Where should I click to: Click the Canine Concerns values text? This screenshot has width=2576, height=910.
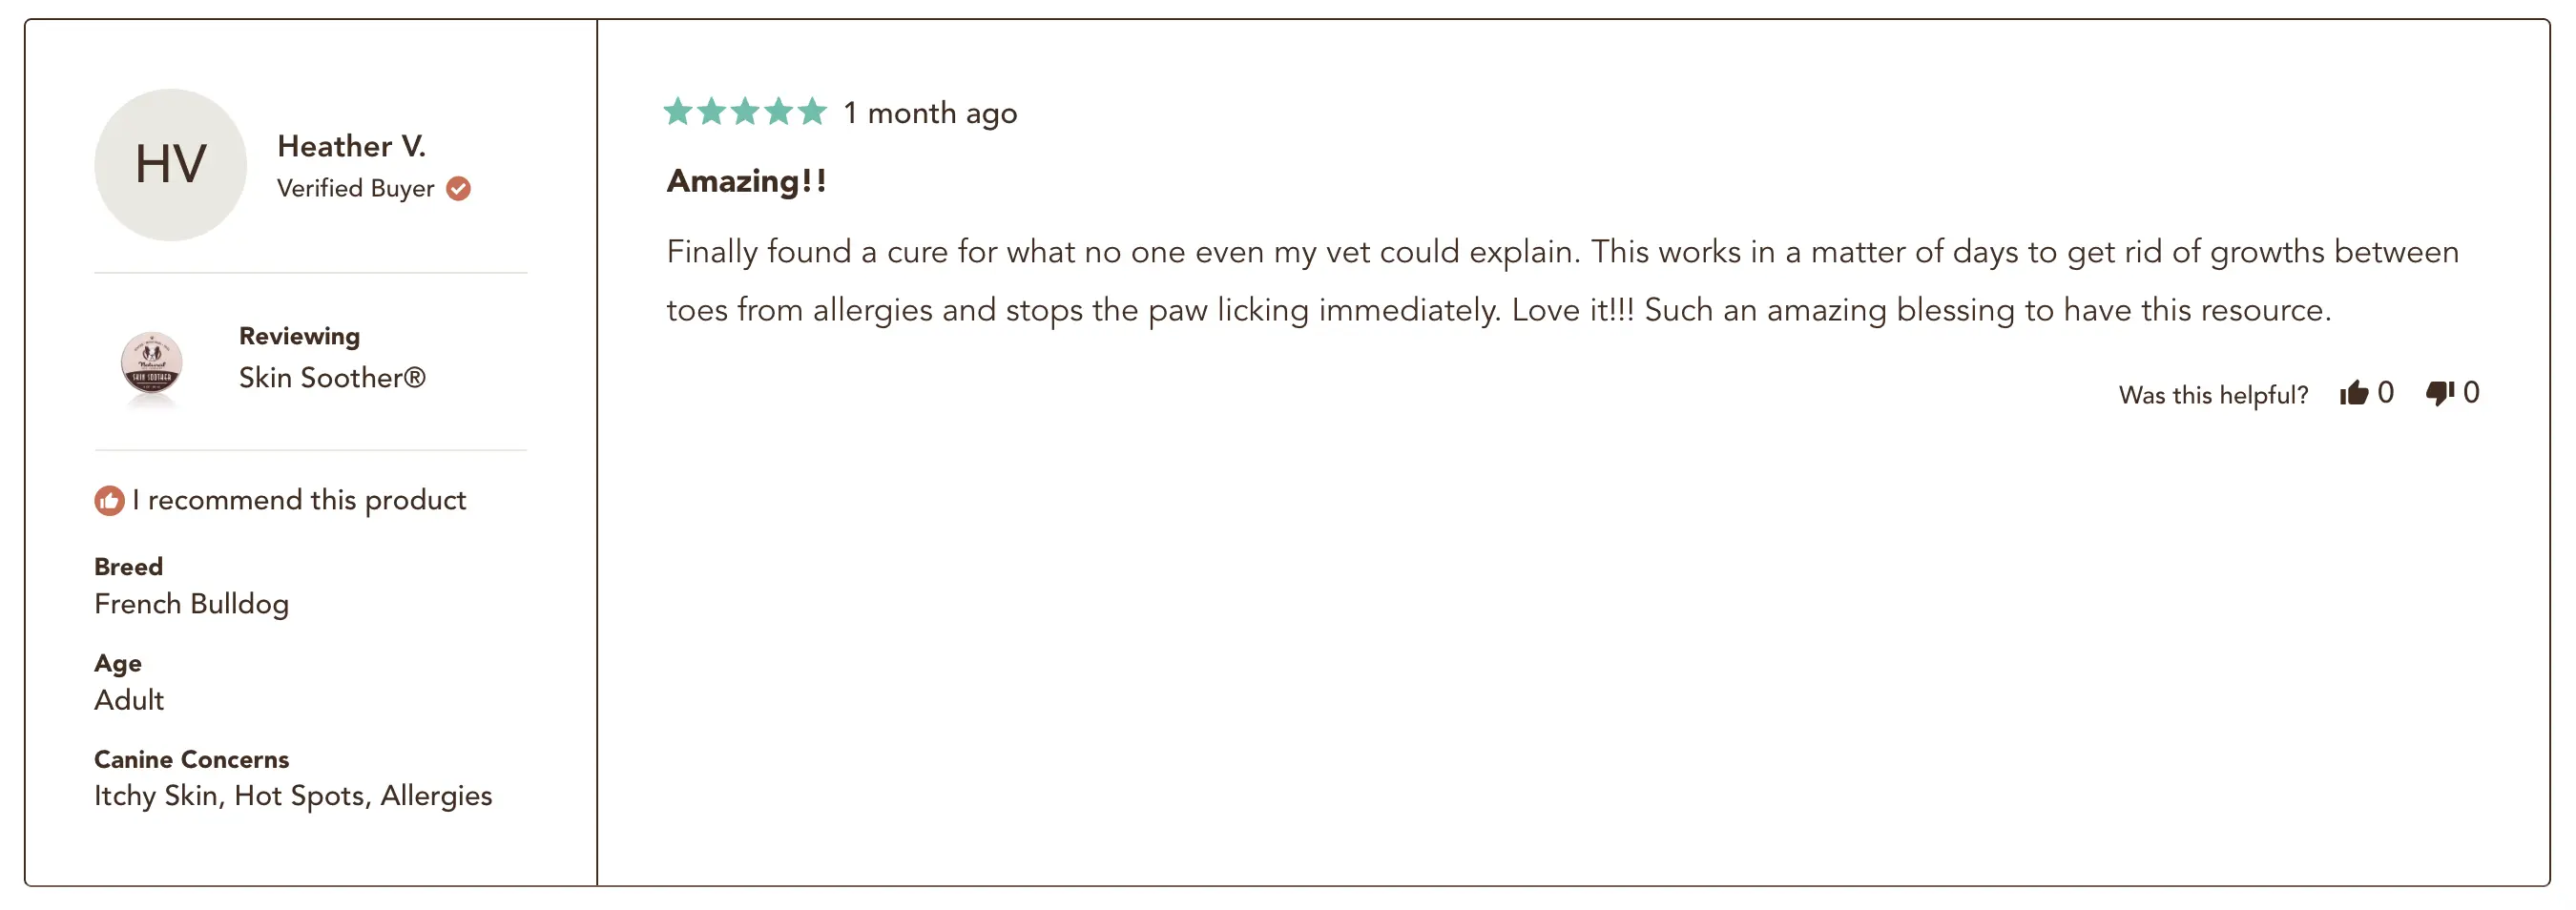pos(293,796)
